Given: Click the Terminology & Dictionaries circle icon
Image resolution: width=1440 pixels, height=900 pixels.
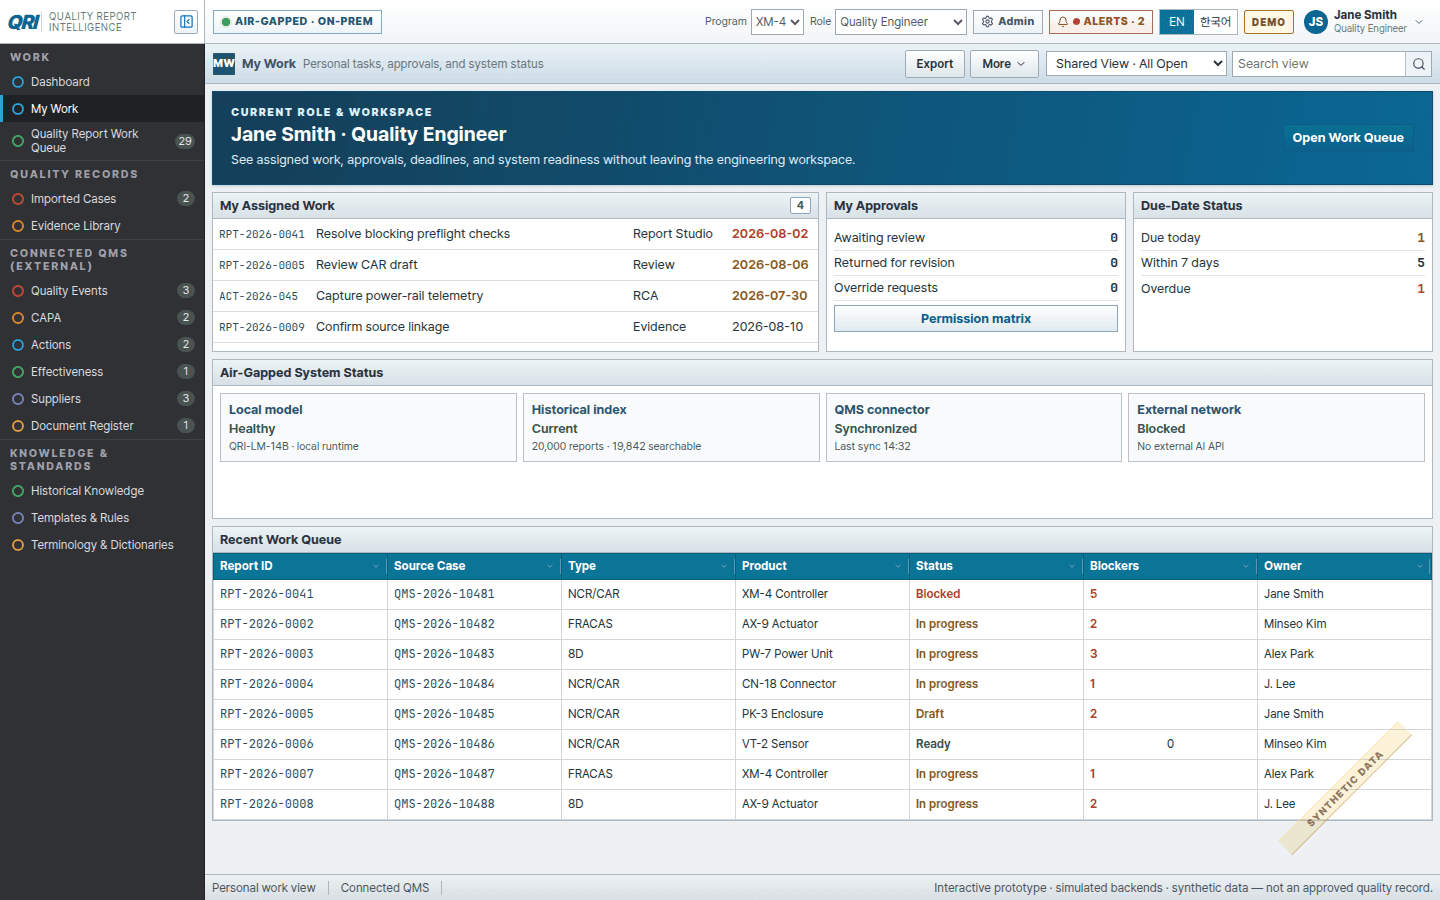Looking at the screenshot, I should pos(18,545).
